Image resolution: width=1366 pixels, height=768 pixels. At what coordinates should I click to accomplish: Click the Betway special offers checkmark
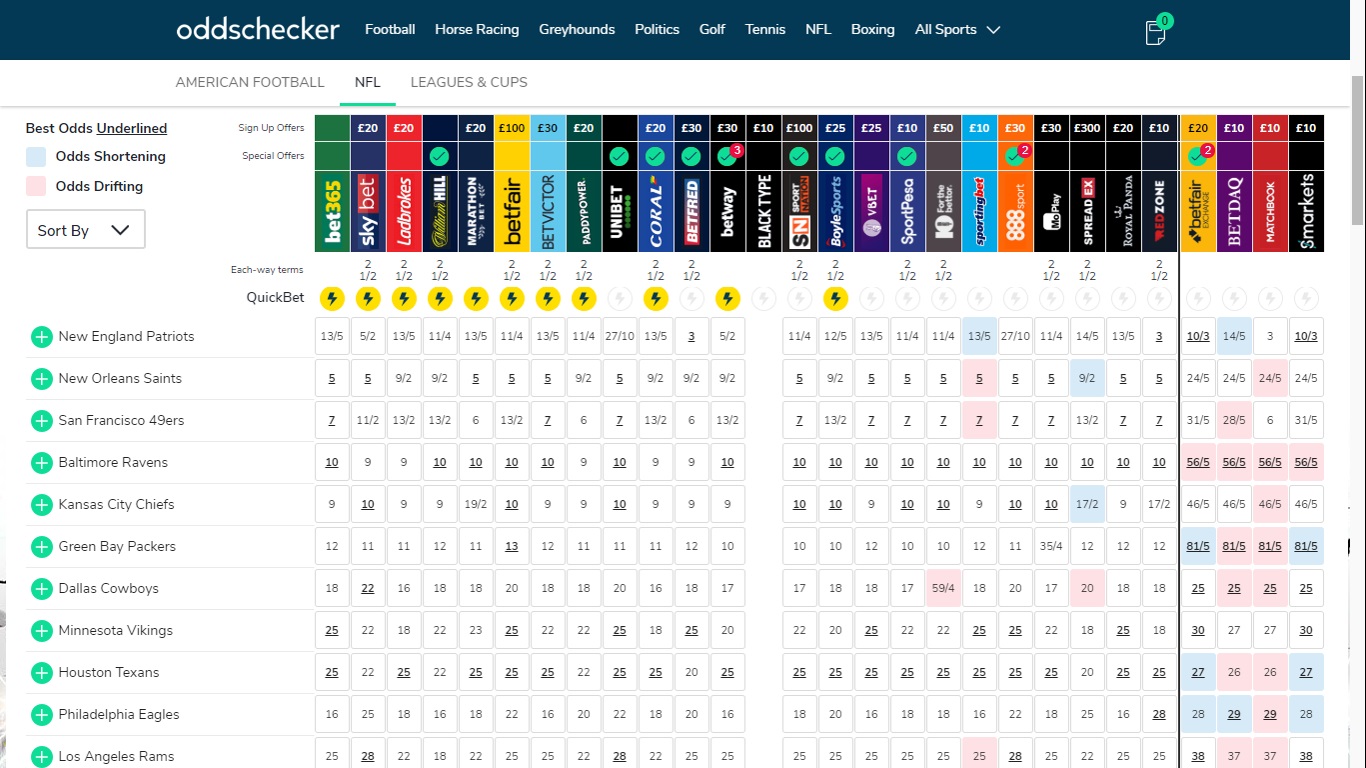click(728, 156)
